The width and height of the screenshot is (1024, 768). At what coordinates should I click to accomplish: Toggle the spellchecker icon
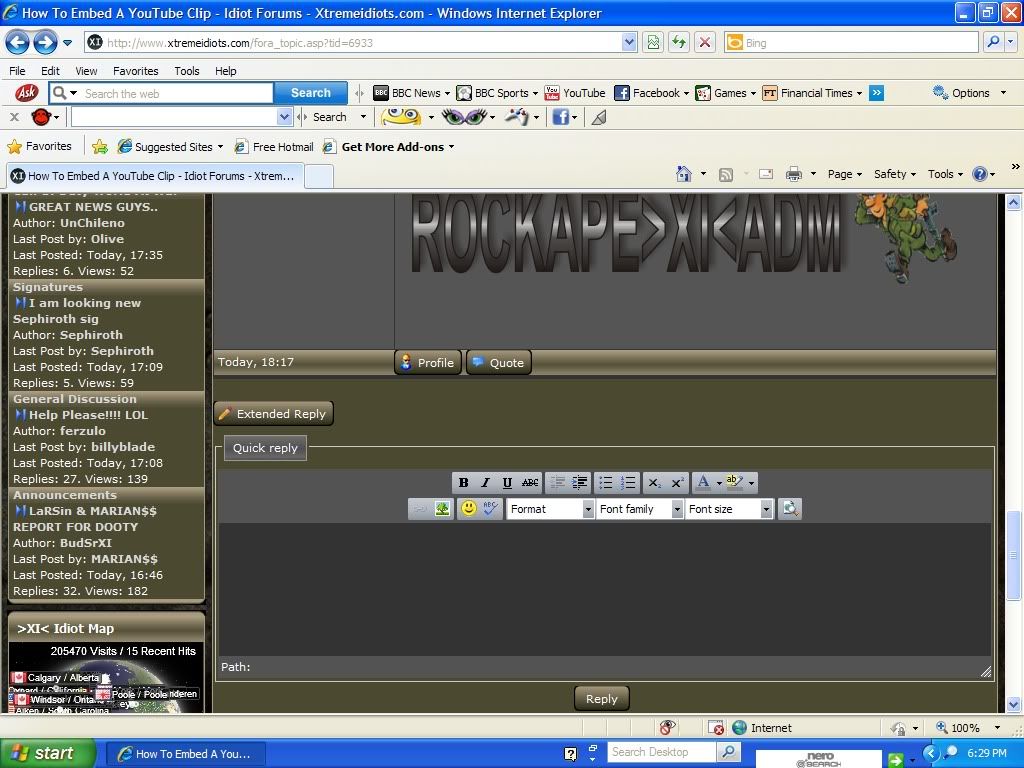click(490, 509)
